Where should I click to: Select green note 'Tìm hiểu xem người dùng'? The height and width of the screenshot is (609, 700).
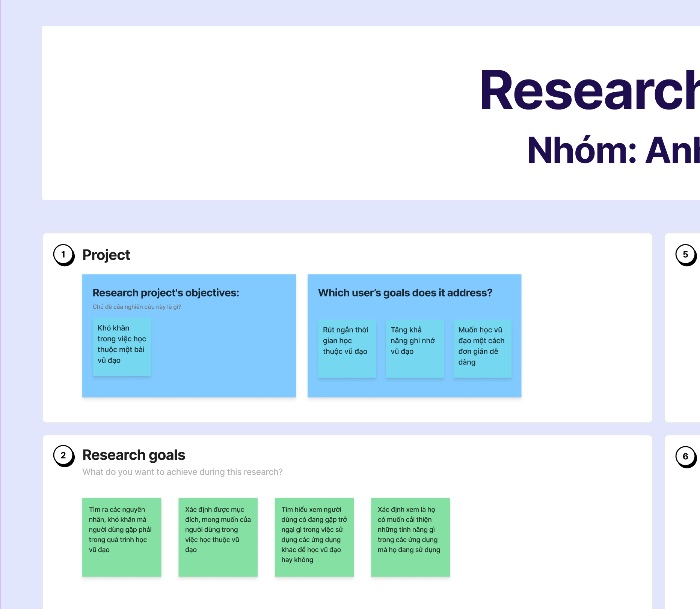pos(314,537)
